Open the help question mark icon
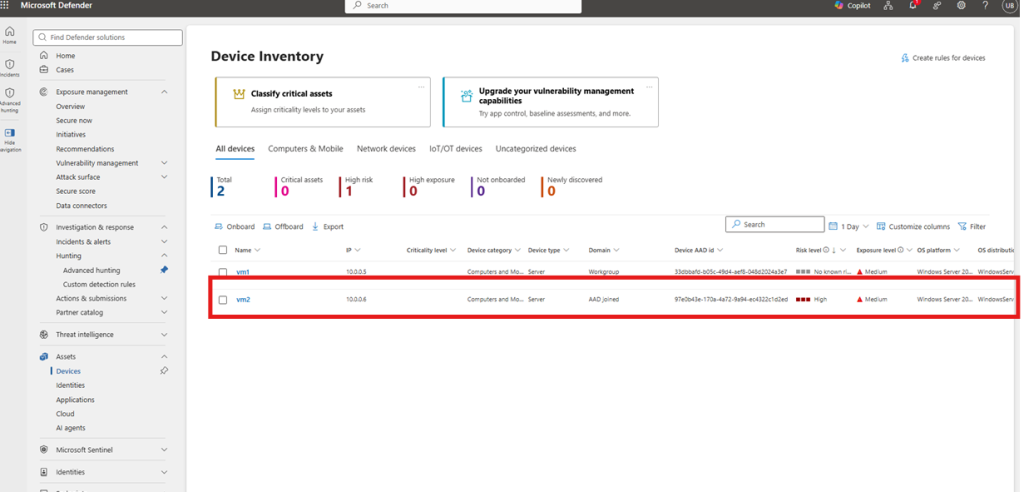 (x=985, y=5)
